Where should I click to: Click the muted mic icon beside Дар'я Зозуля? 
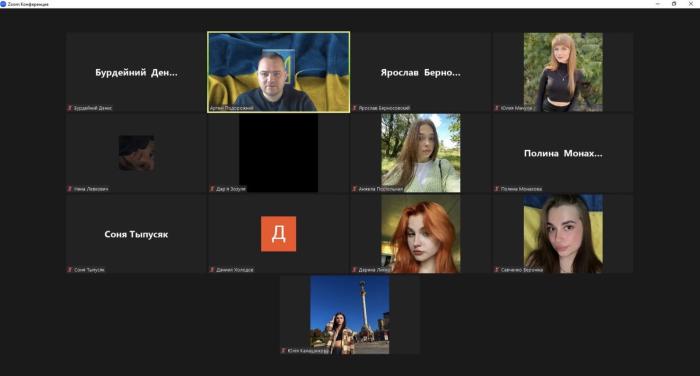212,189
